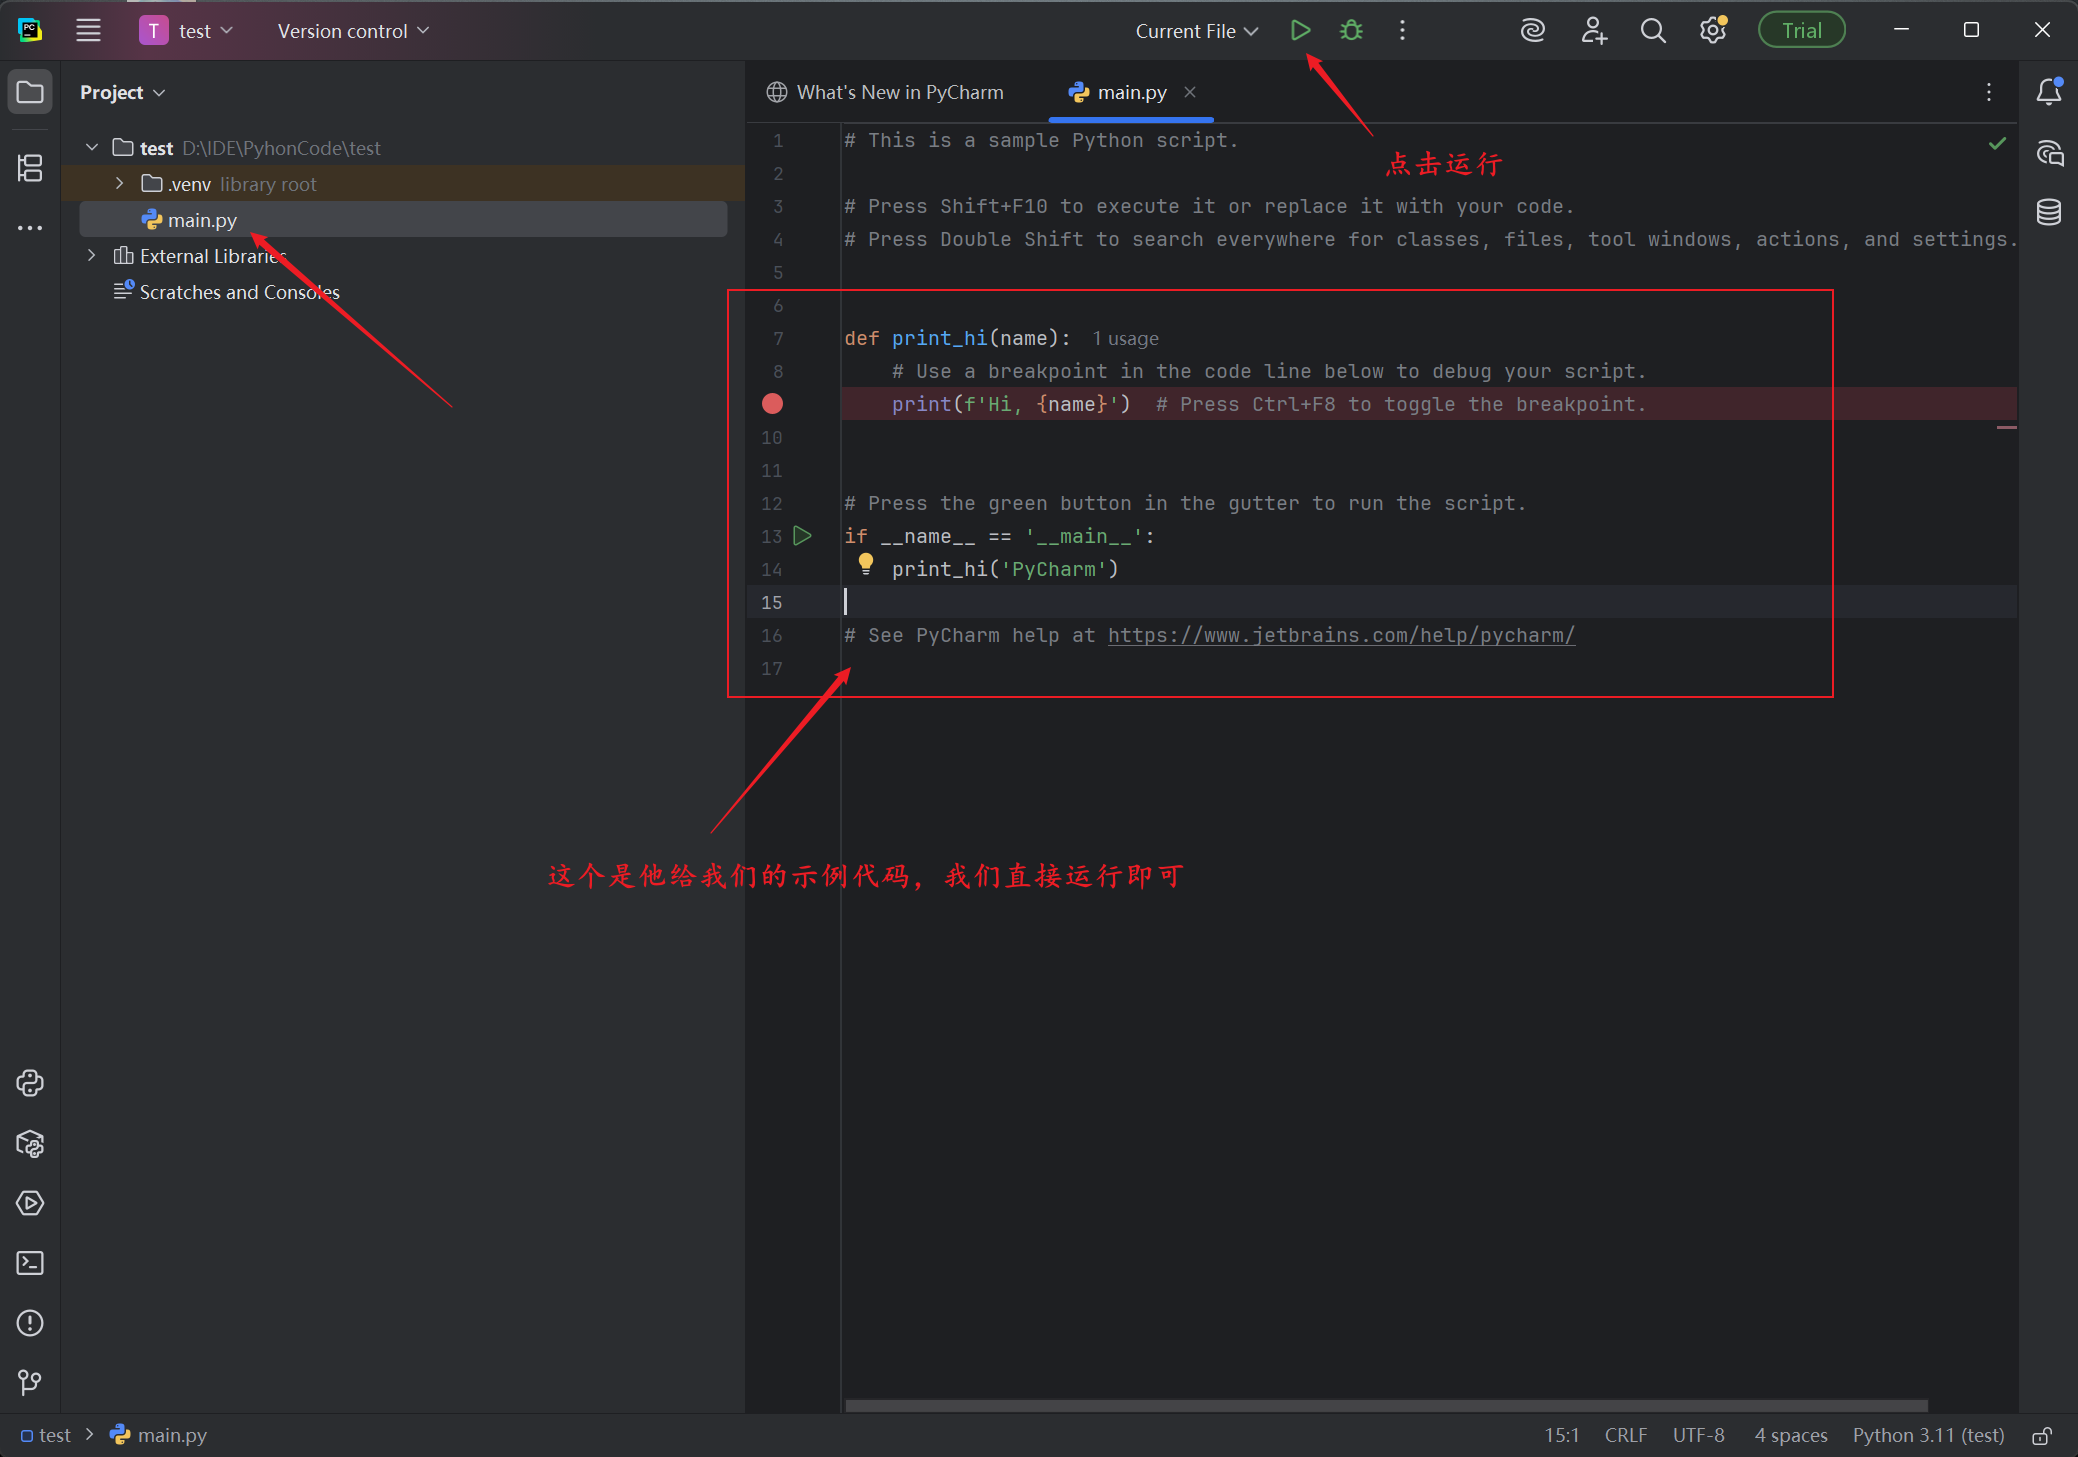Open the Problems tool window

pyautogui.click(x=30, y=1323)
